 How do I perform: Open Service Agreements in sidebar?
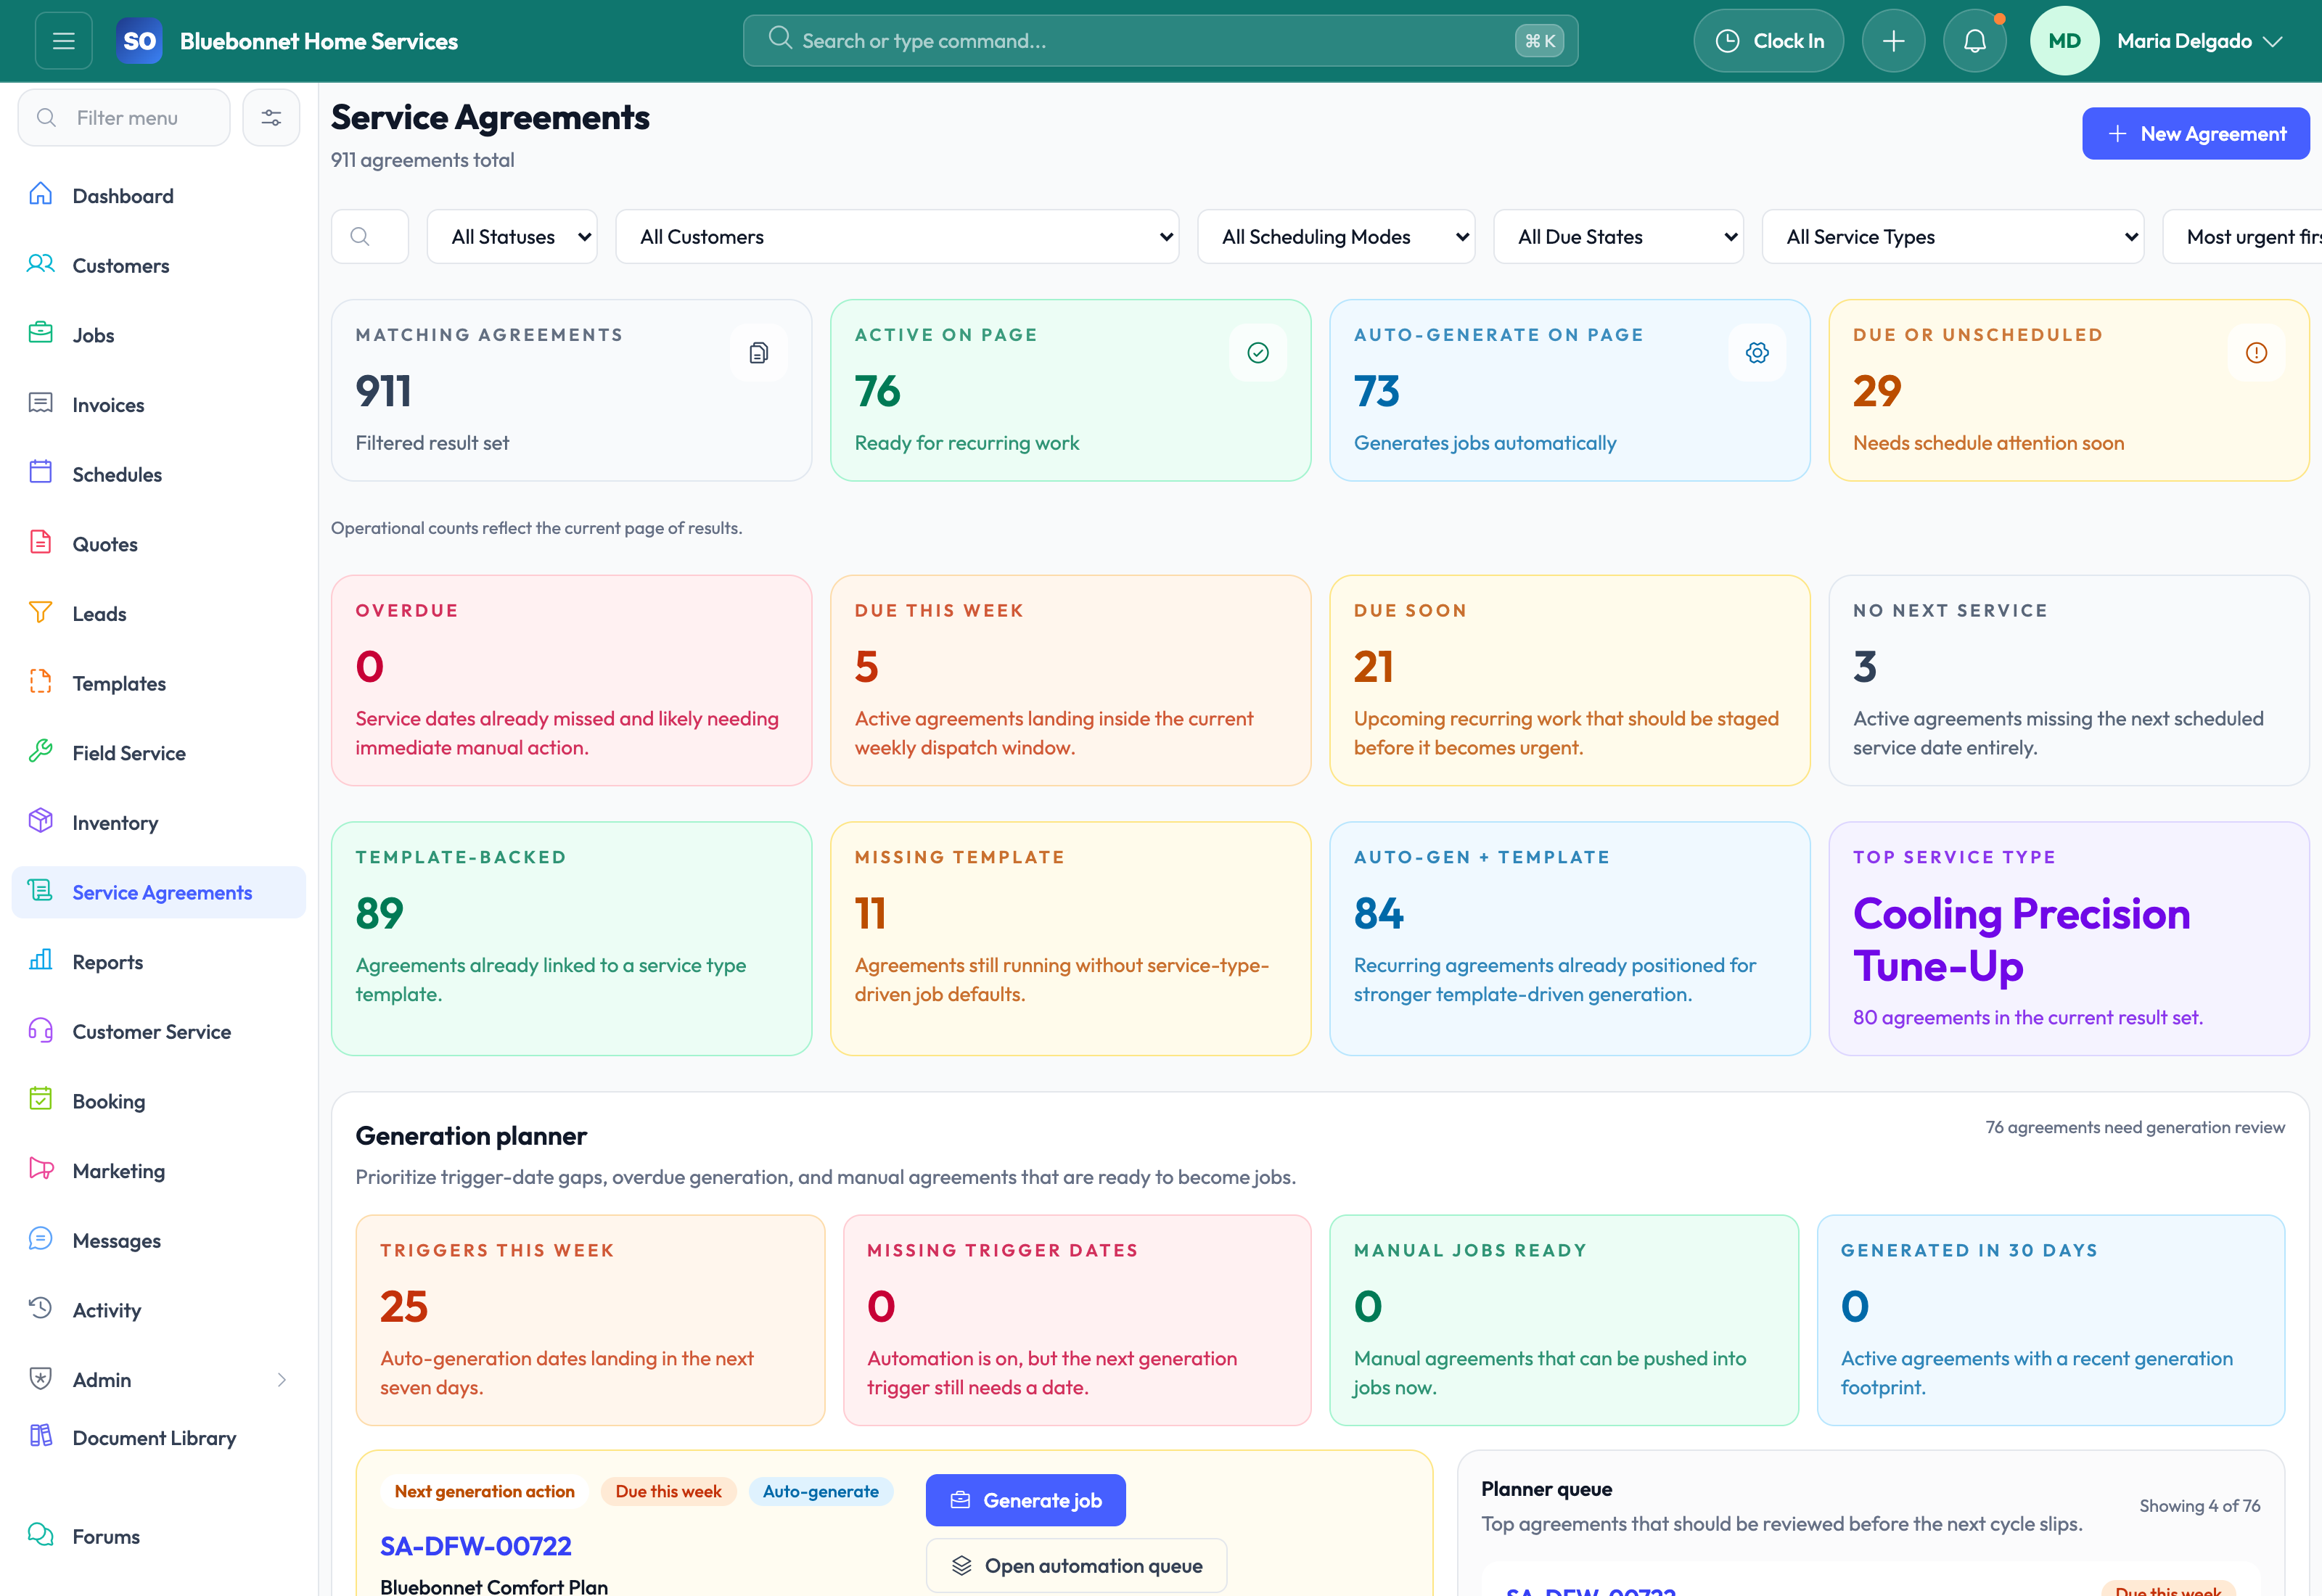tap(159, 892)
